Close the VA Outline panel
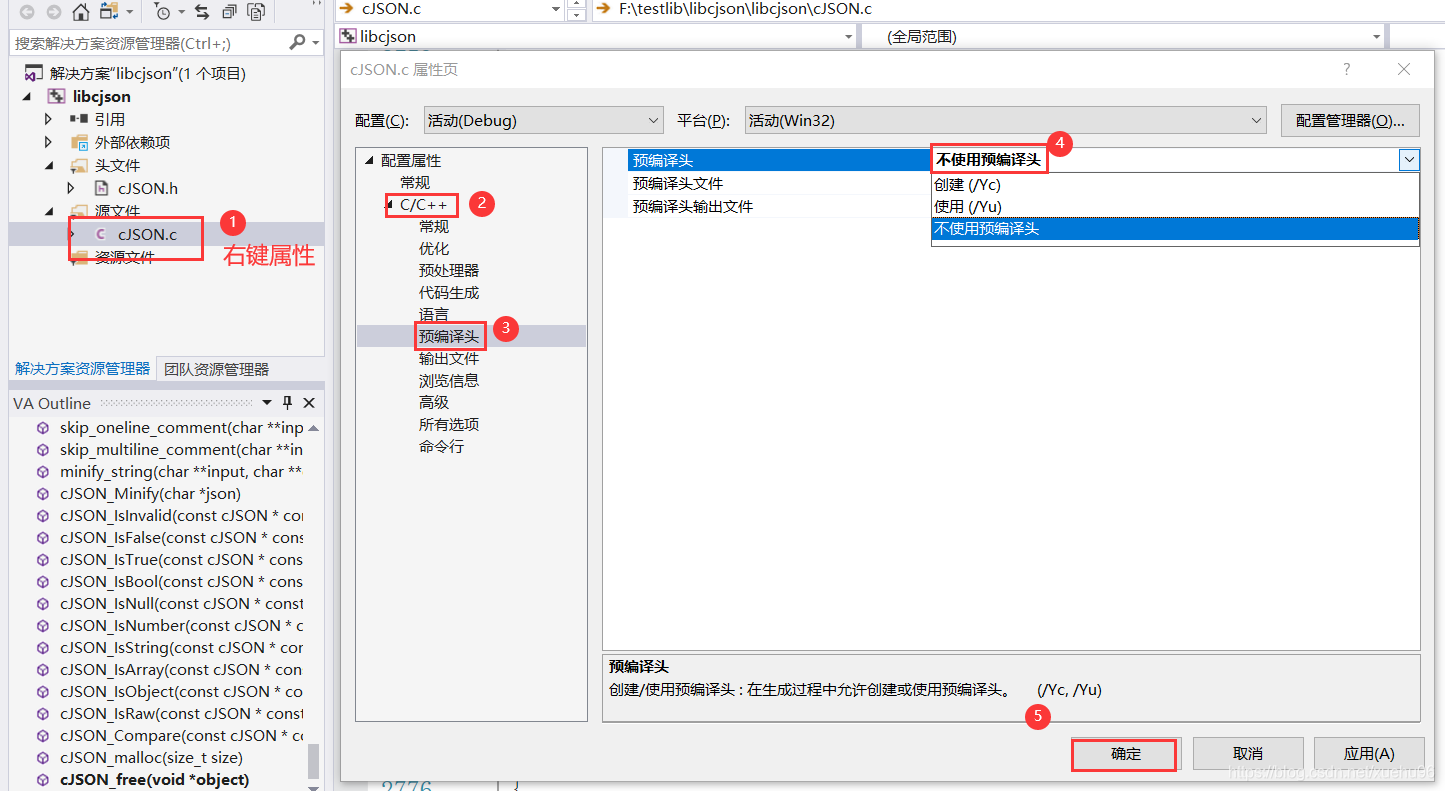1445x791 pixels. [x=309, y=403]
